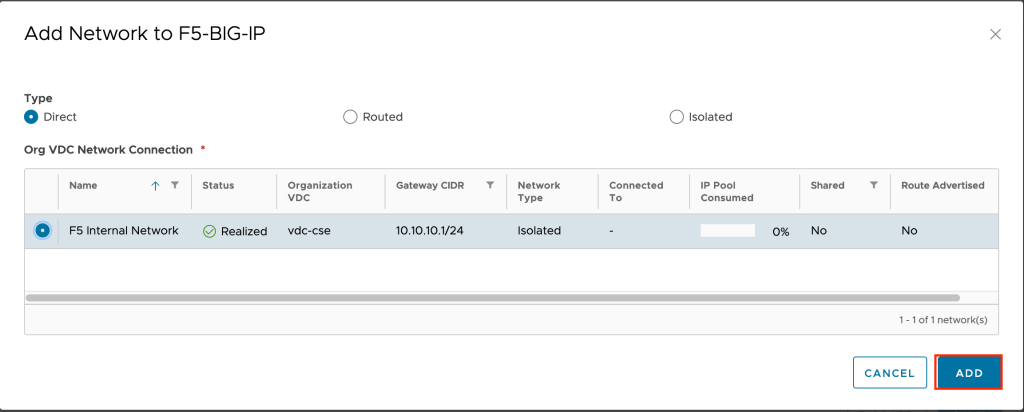The image size is (1024, 412).
Task: Pick the Isolated type radio button
Action: [676, 117]
